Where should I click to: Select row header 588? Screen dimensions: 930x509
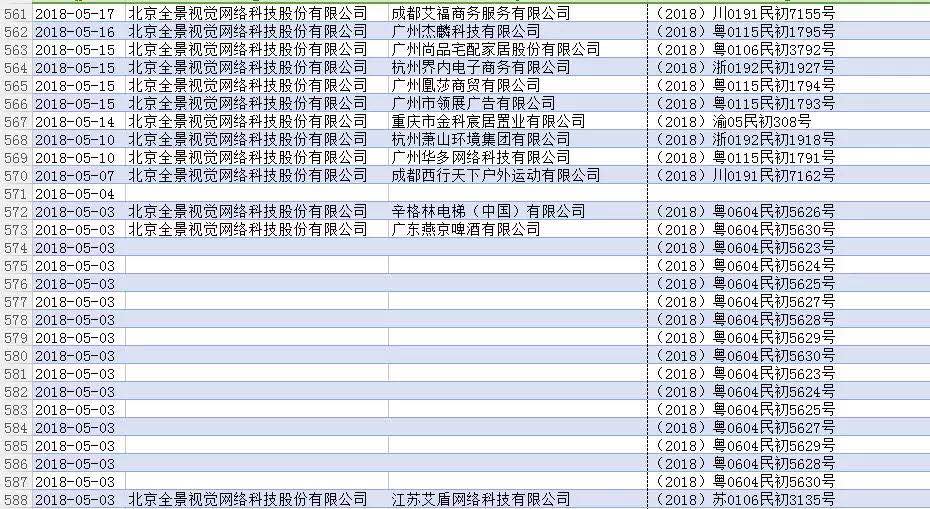16,499
